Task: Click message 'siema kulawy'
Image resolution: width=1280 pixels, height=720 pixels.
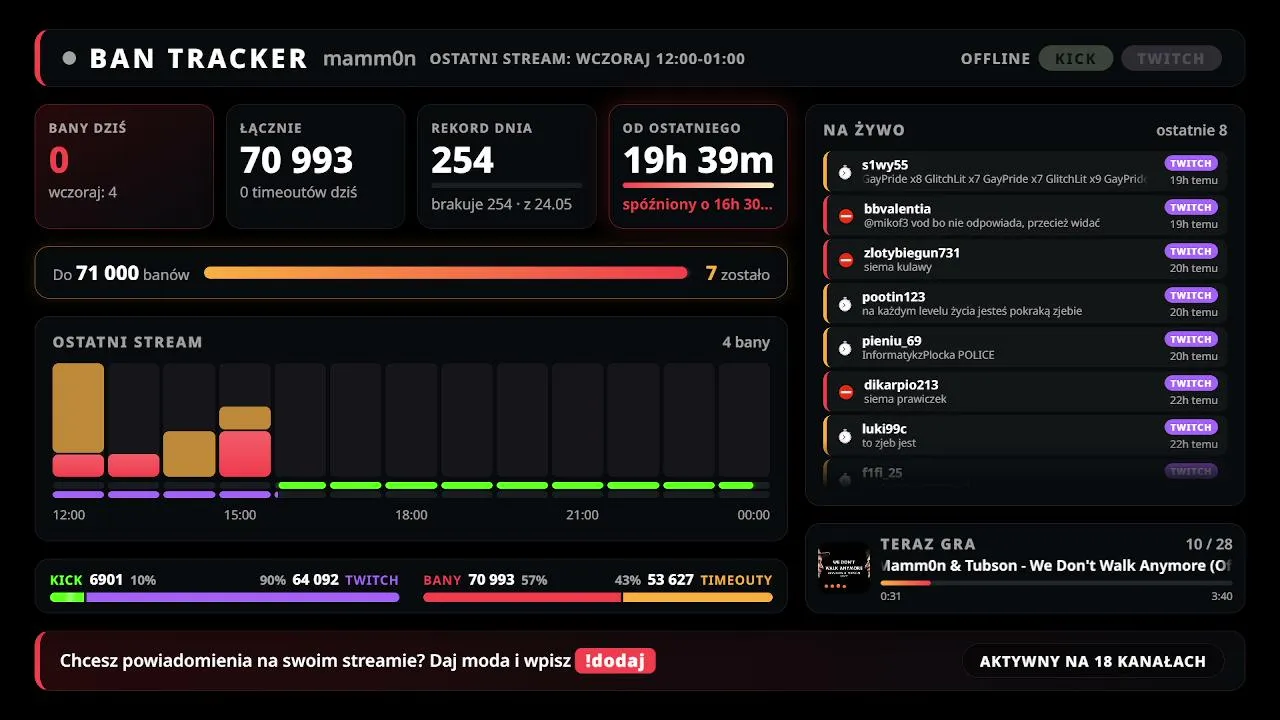Action: [897, 267]
